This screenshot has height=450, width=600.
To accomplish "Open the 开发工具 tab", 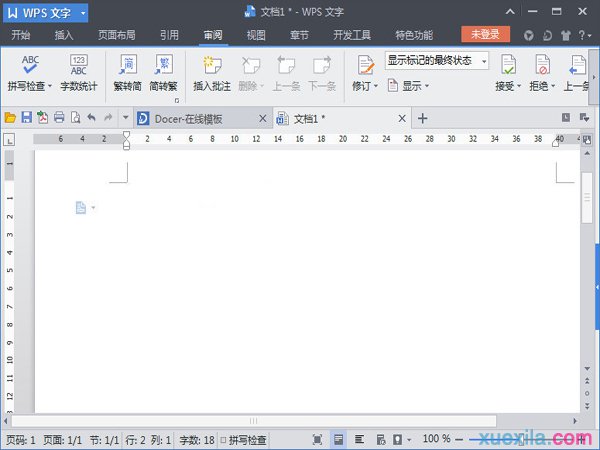I will 352,35.
